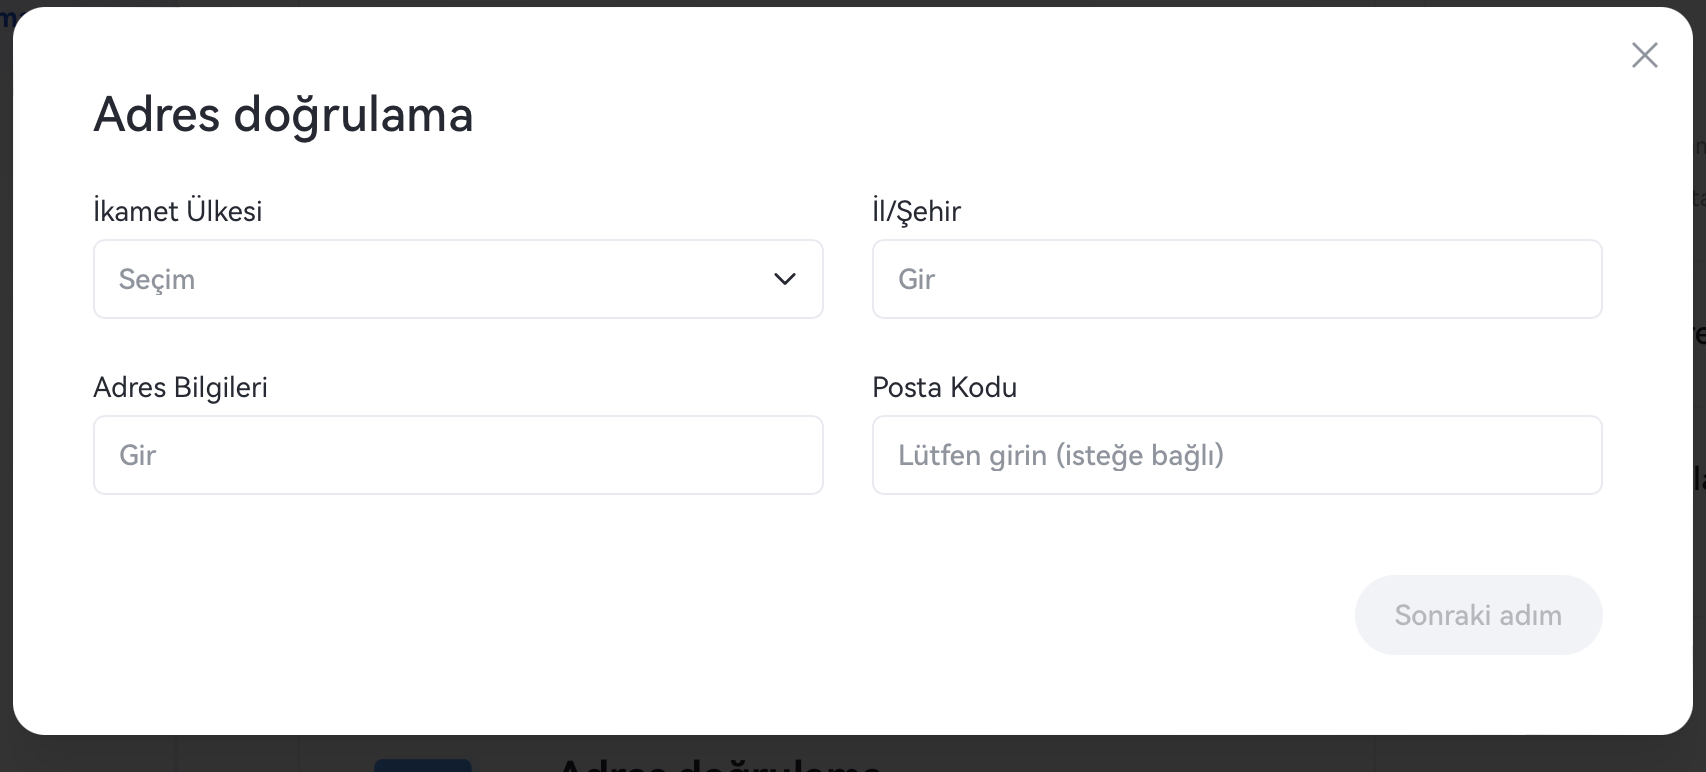This screenshot has width=1706, height=772.
Task: Close the Adres doğrulama dialog
Action: (x=1644, y=55)
